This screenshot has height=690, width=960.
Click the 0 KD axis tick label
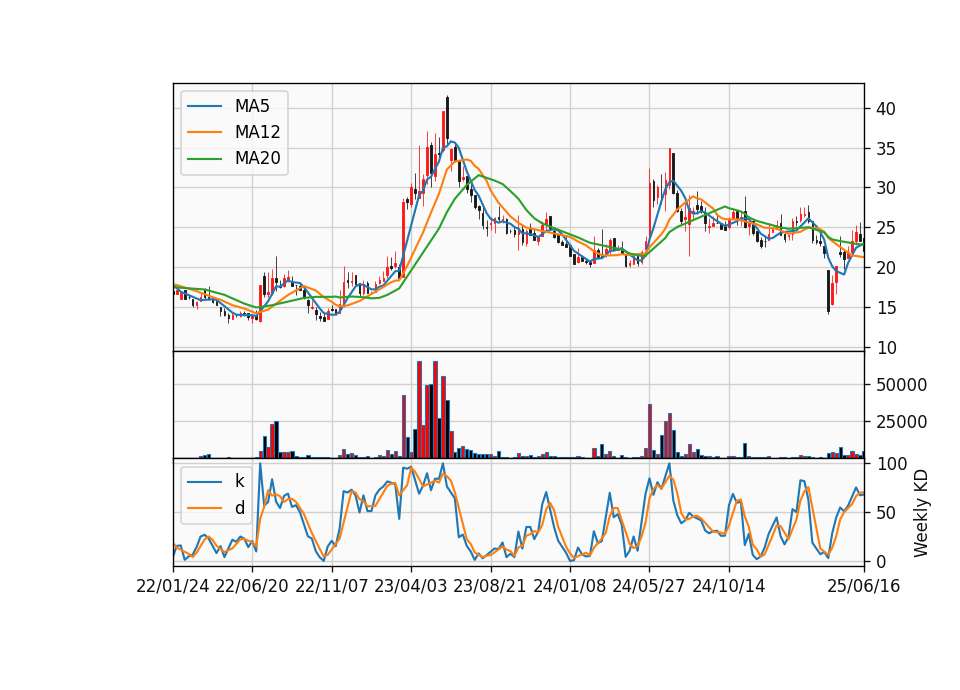click(881, 561)
